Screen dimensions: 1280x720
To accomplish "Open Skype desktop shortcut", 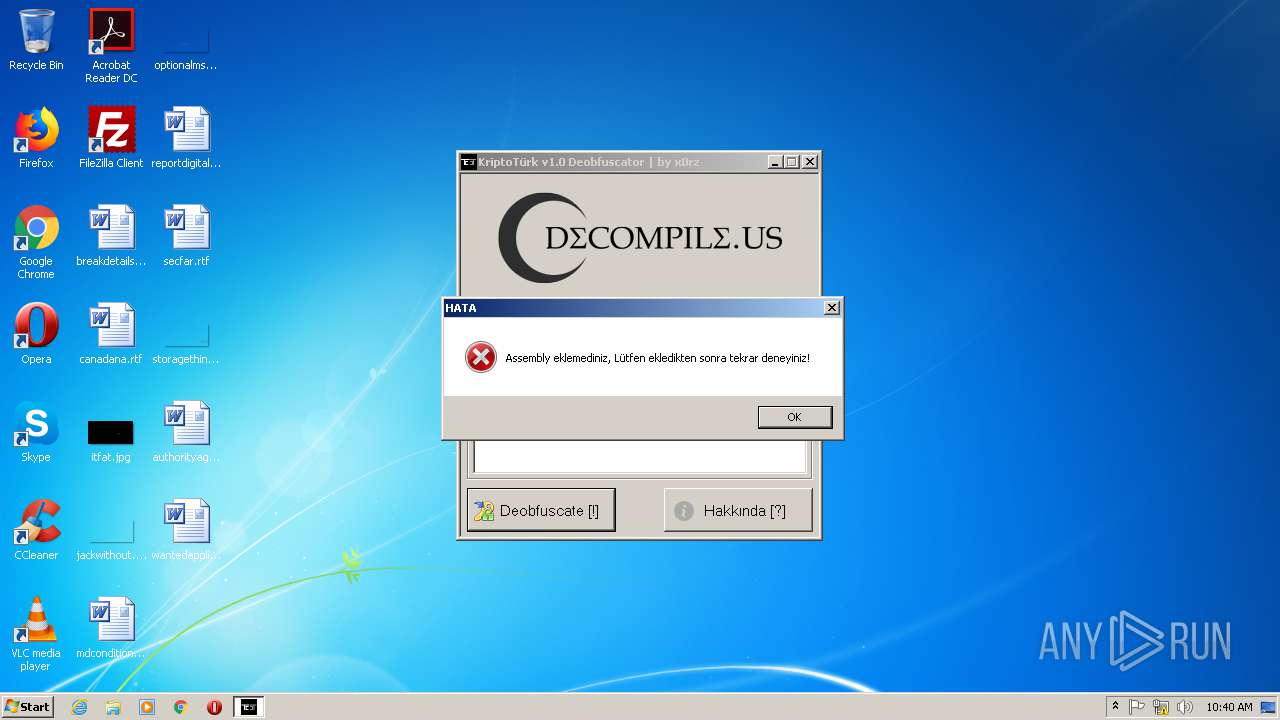I will [x=36, y=432].
